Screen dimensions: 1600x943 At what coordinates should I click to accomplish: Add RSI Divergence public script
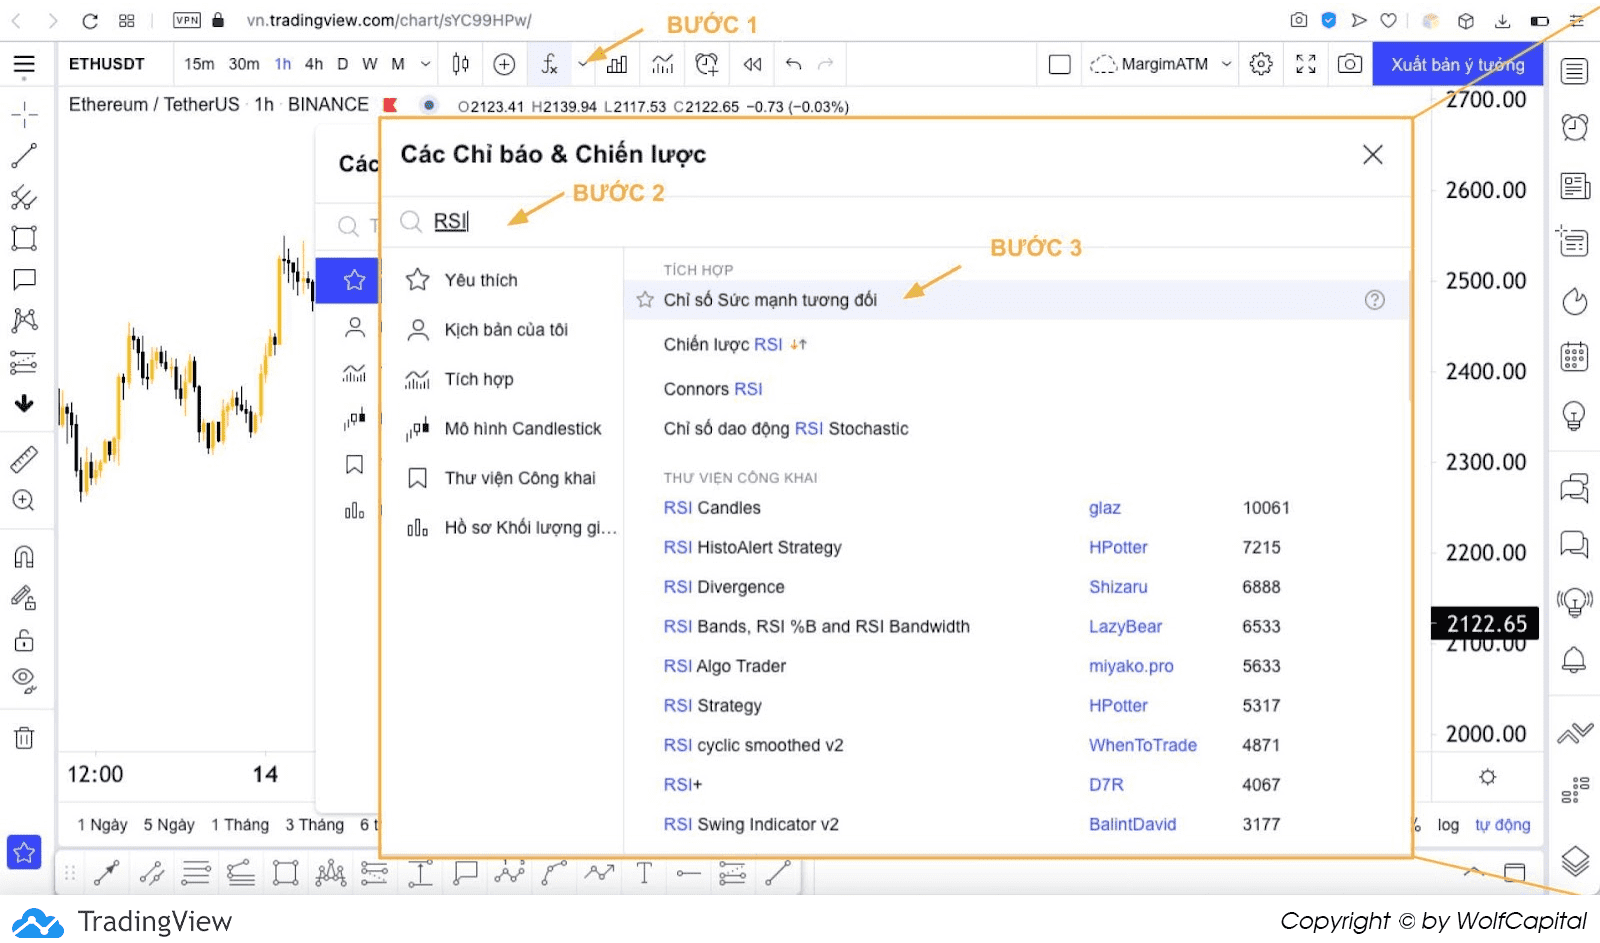click(x=724, y=587)
